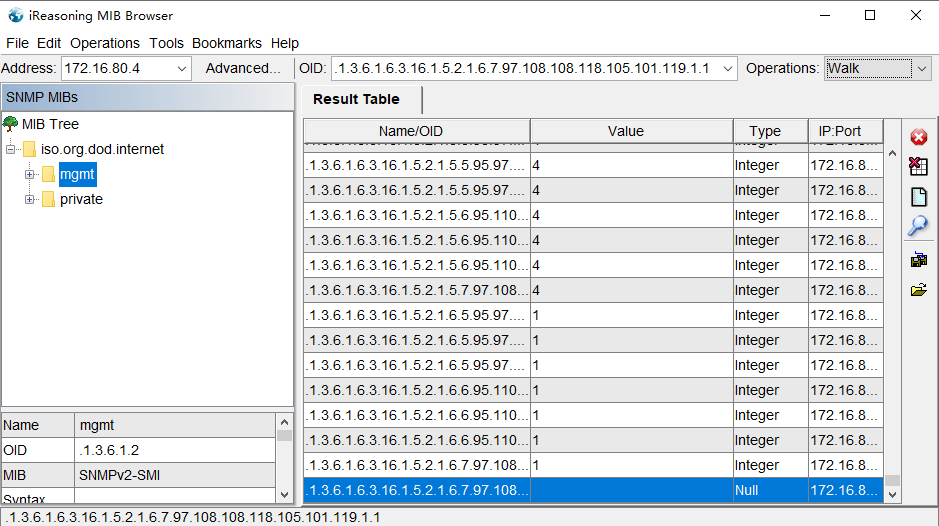This screenshot has width=939, height=526.
Task: Click the folder icon beside iso.org.dod.internet
Action: click(x=29, y=149)
